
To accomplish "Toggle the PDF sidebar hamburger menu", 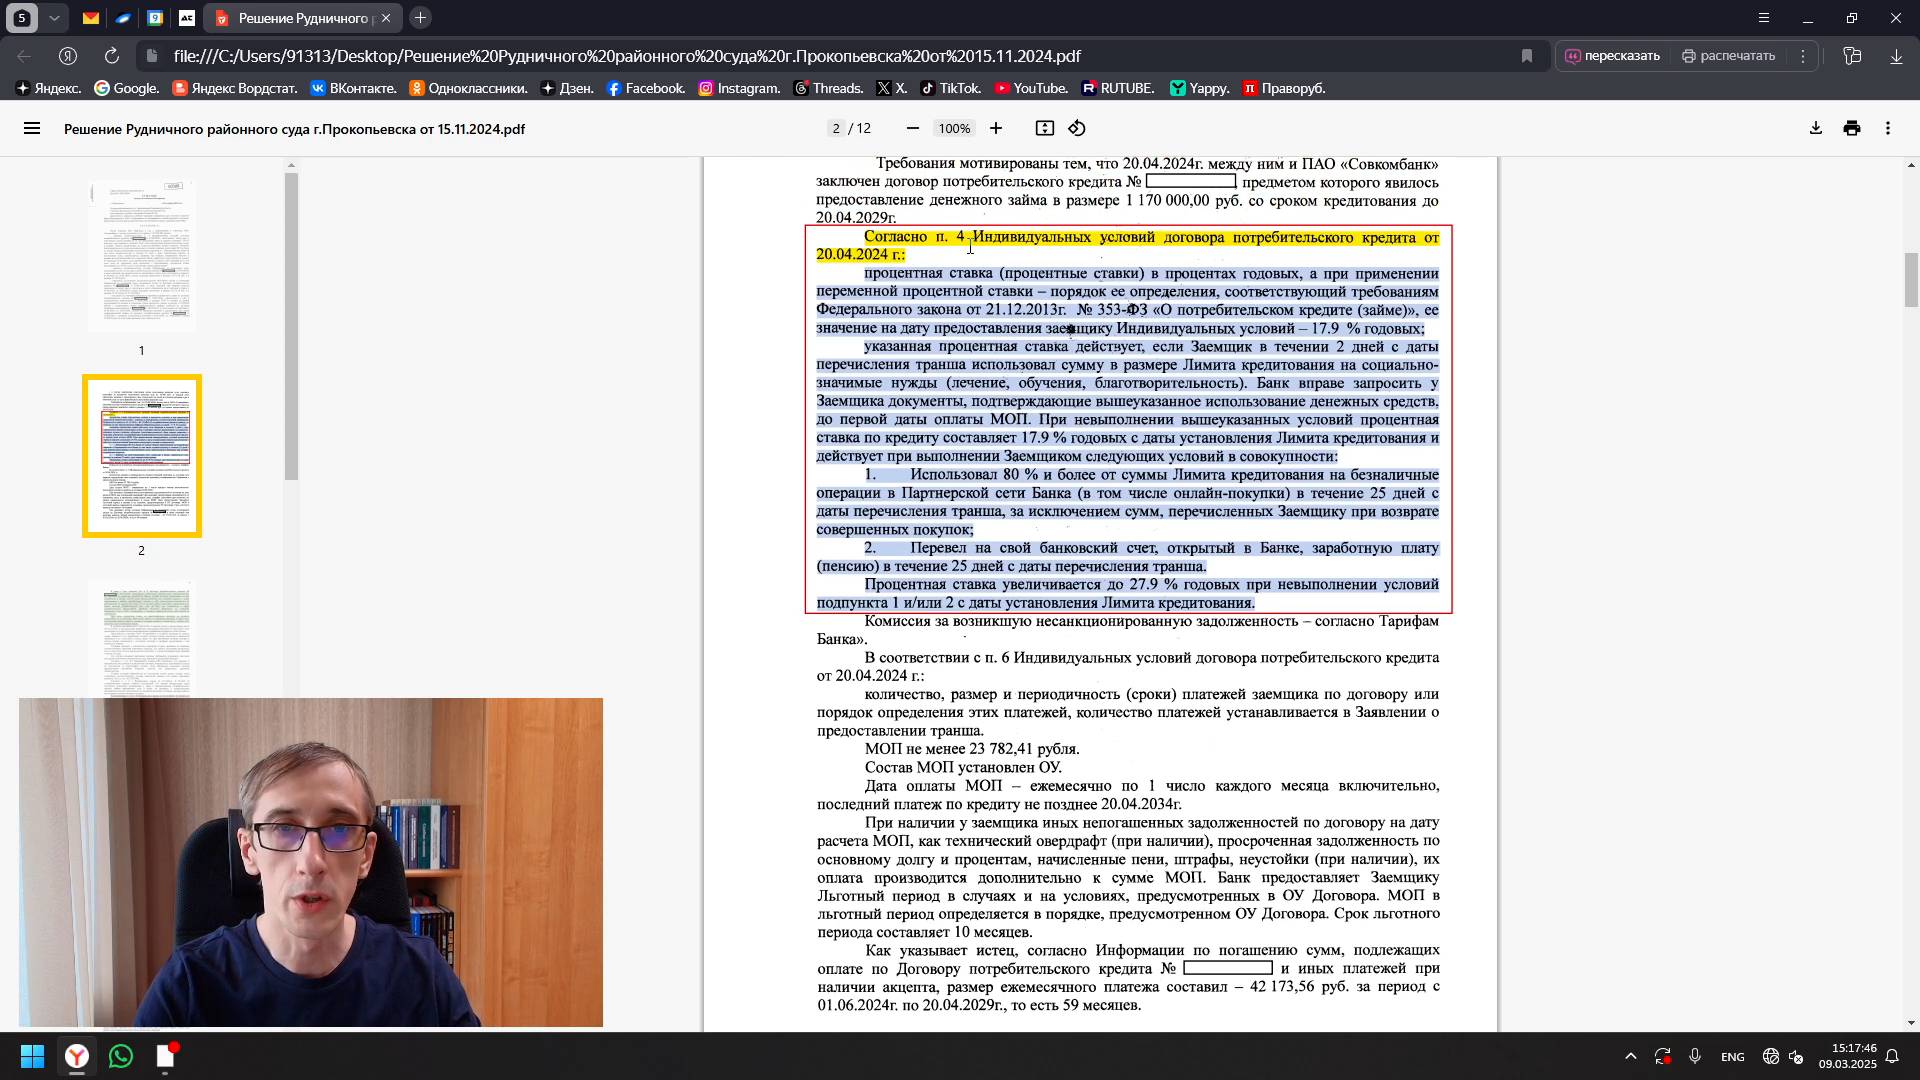I will [32, 128].
